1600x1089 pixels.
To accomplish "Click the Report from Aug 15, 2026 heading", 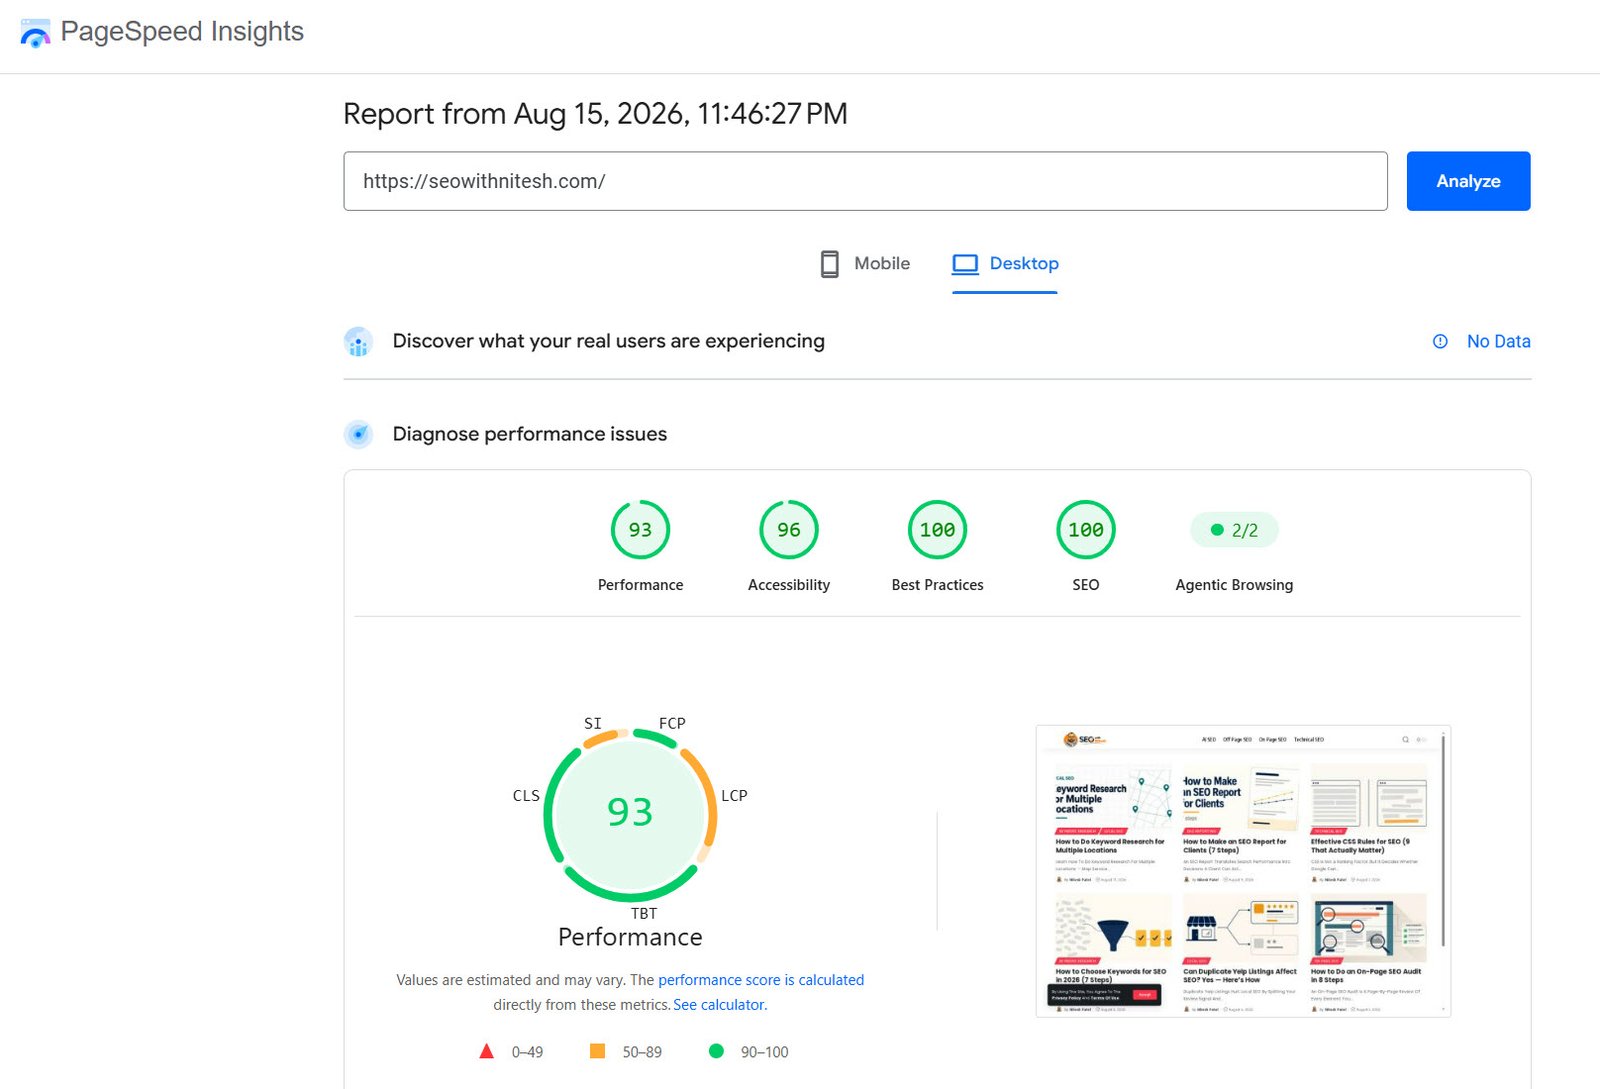I will pyautogui.click(x=595, y=114).
